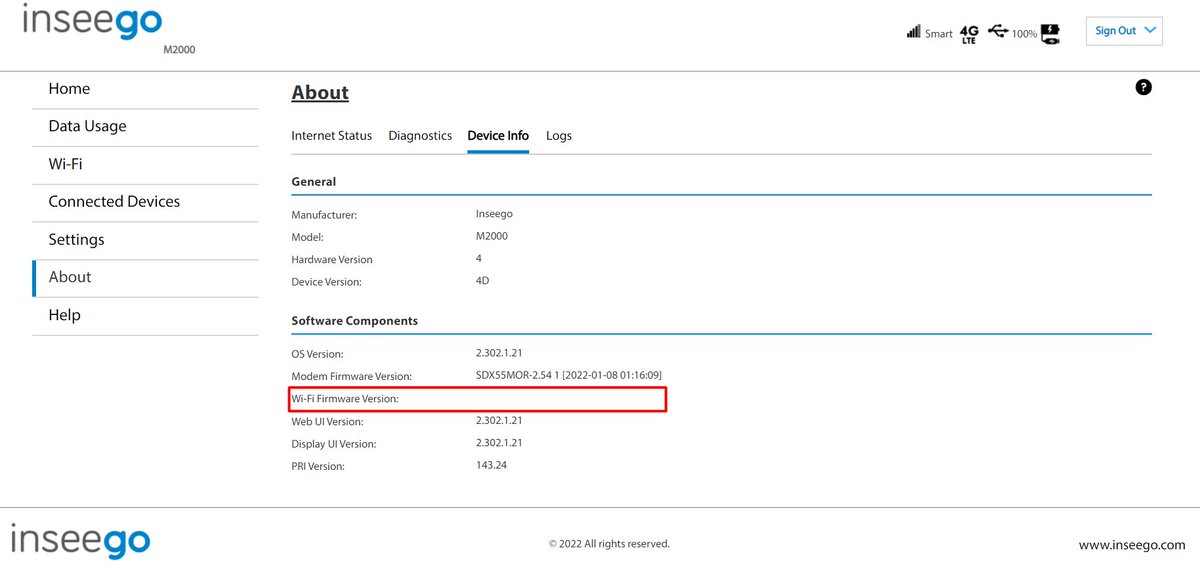Click Manufacturer value Inseego
Viewport: 1200px width, 565px height.
(494, 214)
